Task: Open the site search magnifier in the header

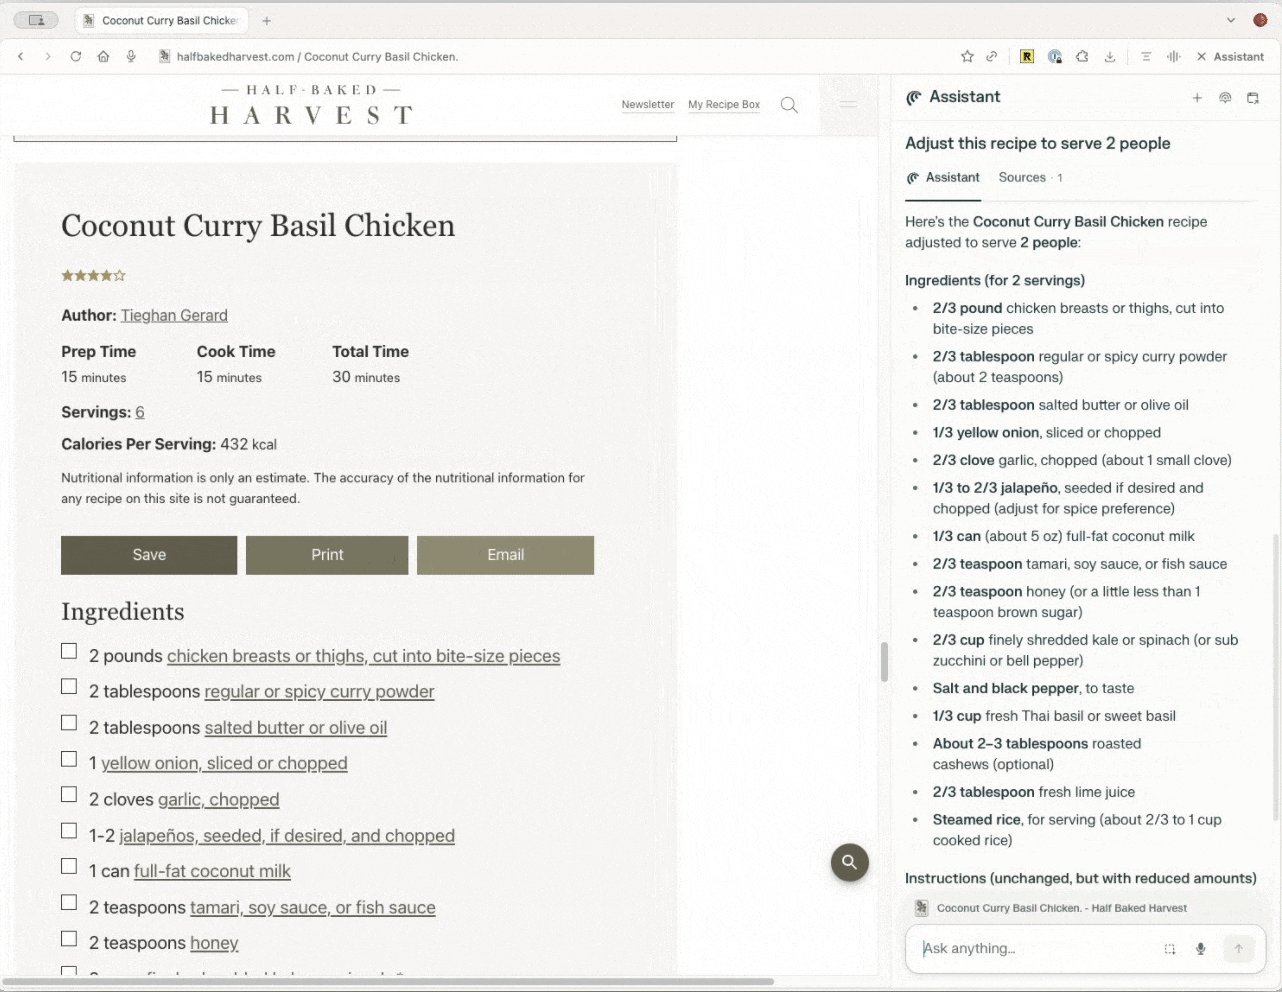Action: (789, 105)
